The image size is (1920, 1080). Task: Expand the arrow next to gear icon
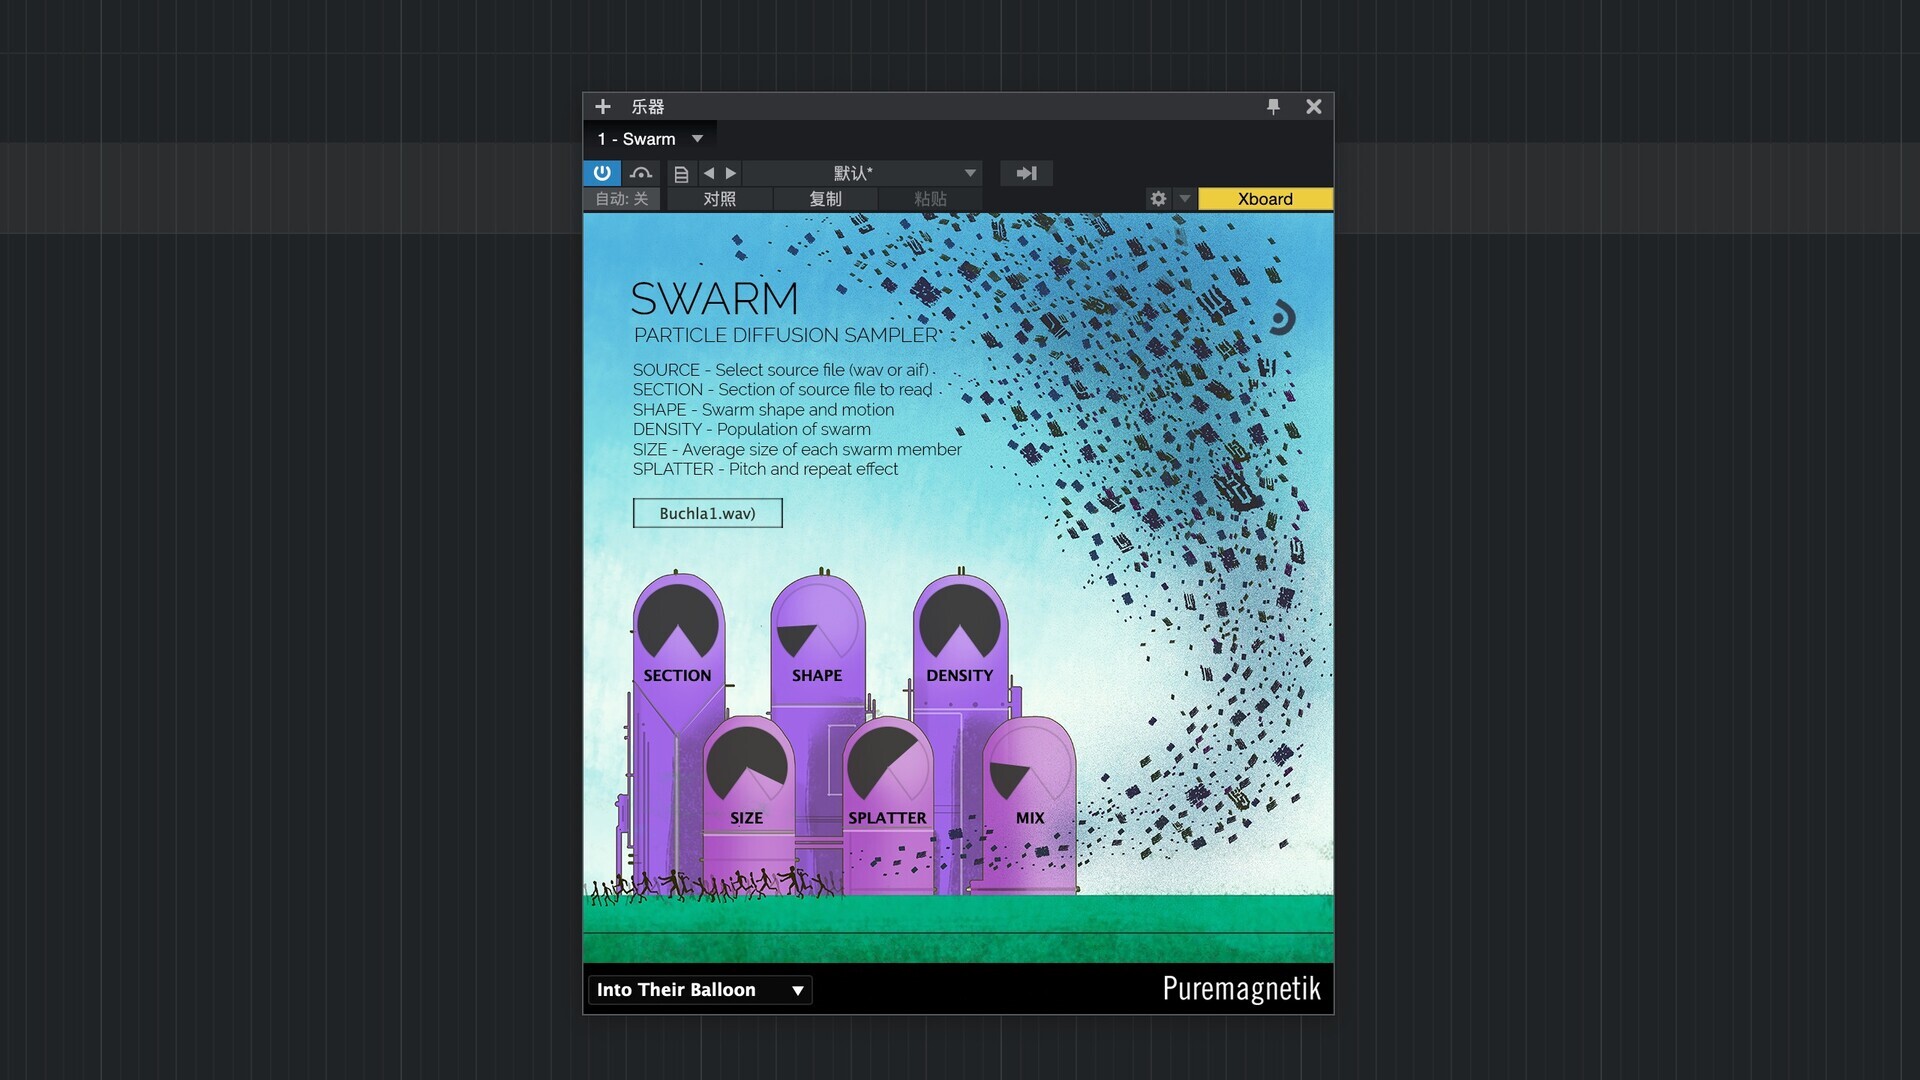(1185, 199)
